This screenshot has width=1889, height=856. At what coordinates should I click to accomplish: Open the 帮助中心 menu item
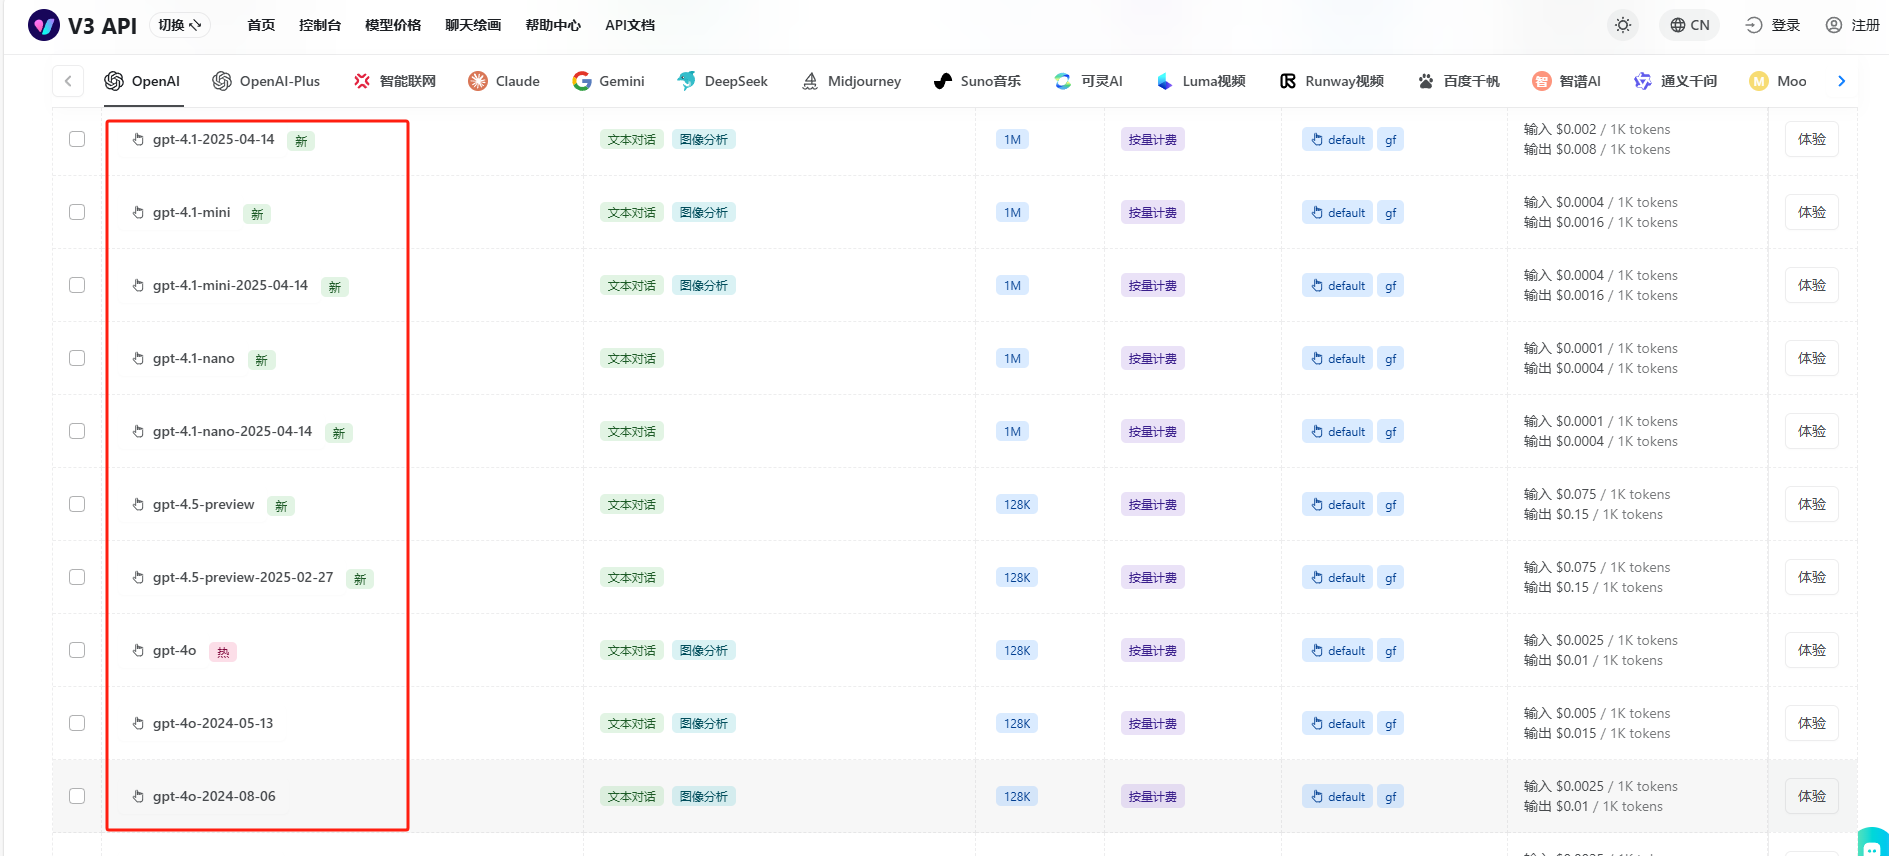pyautogui.click(x=553, y=25)
